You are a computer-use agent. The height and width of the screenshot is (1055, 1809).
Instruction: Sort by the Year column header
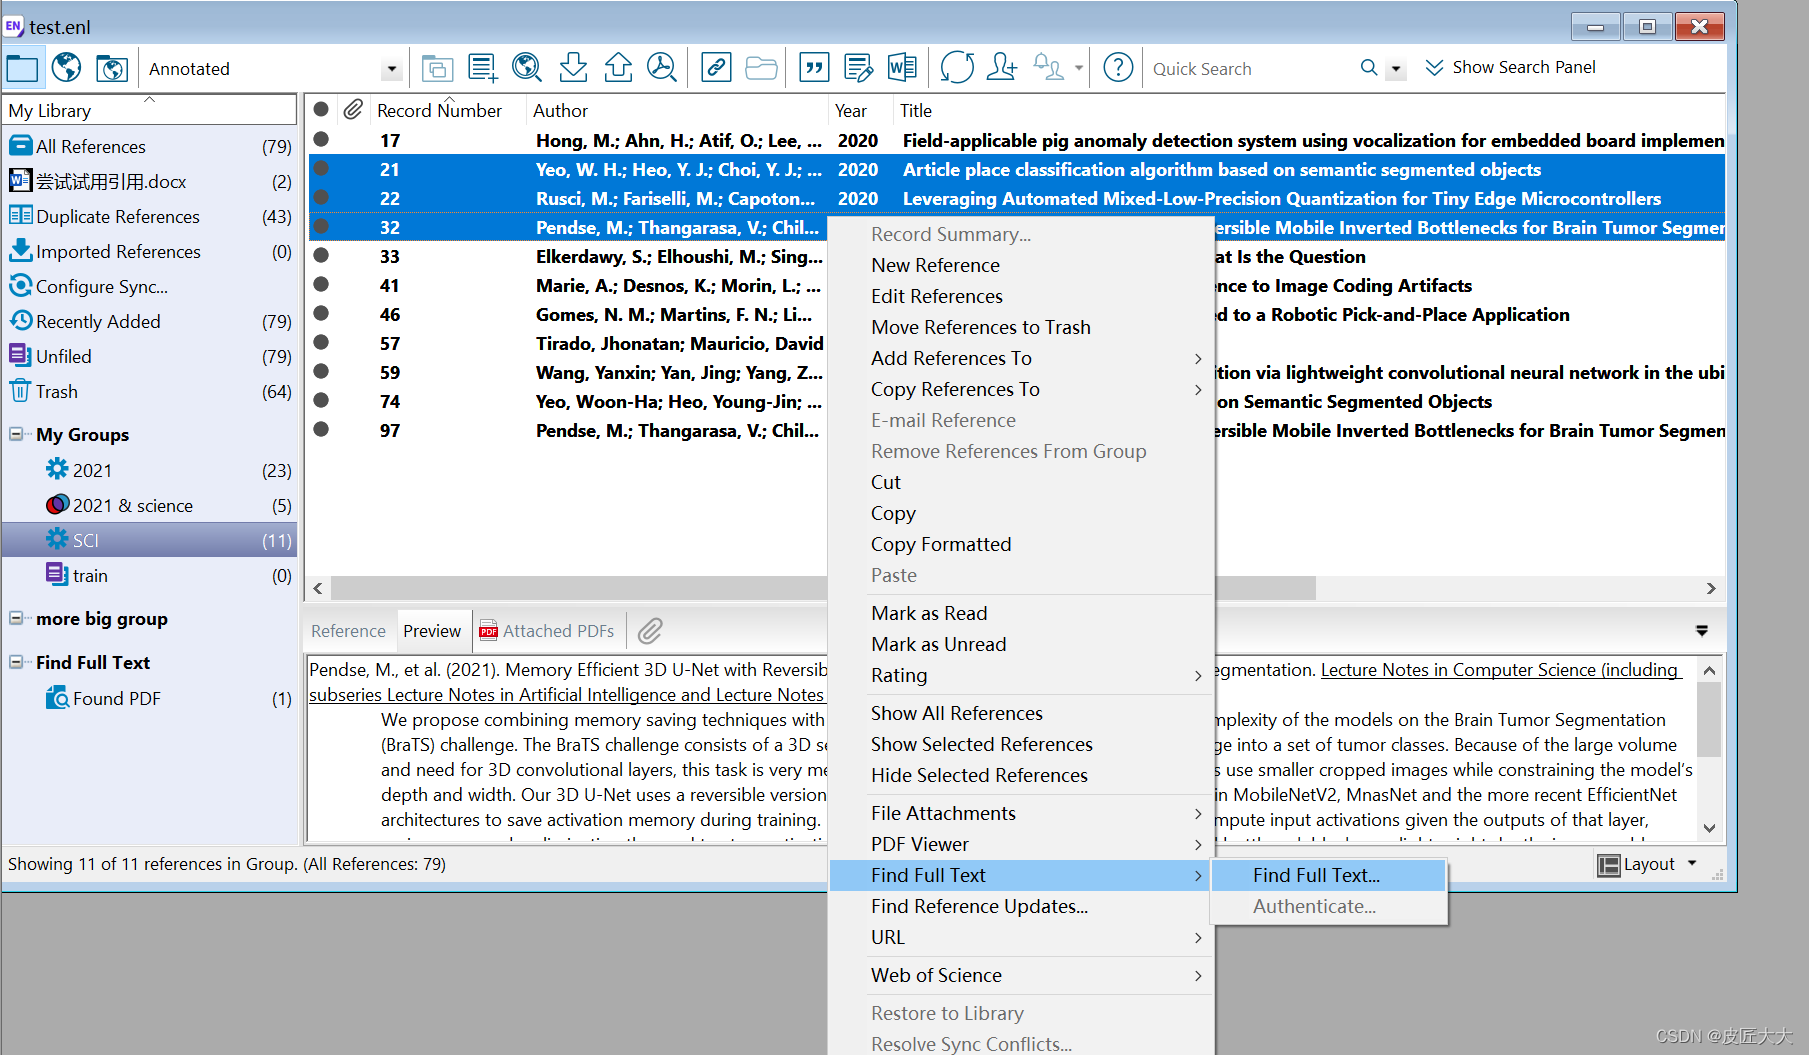coord(851,111)
